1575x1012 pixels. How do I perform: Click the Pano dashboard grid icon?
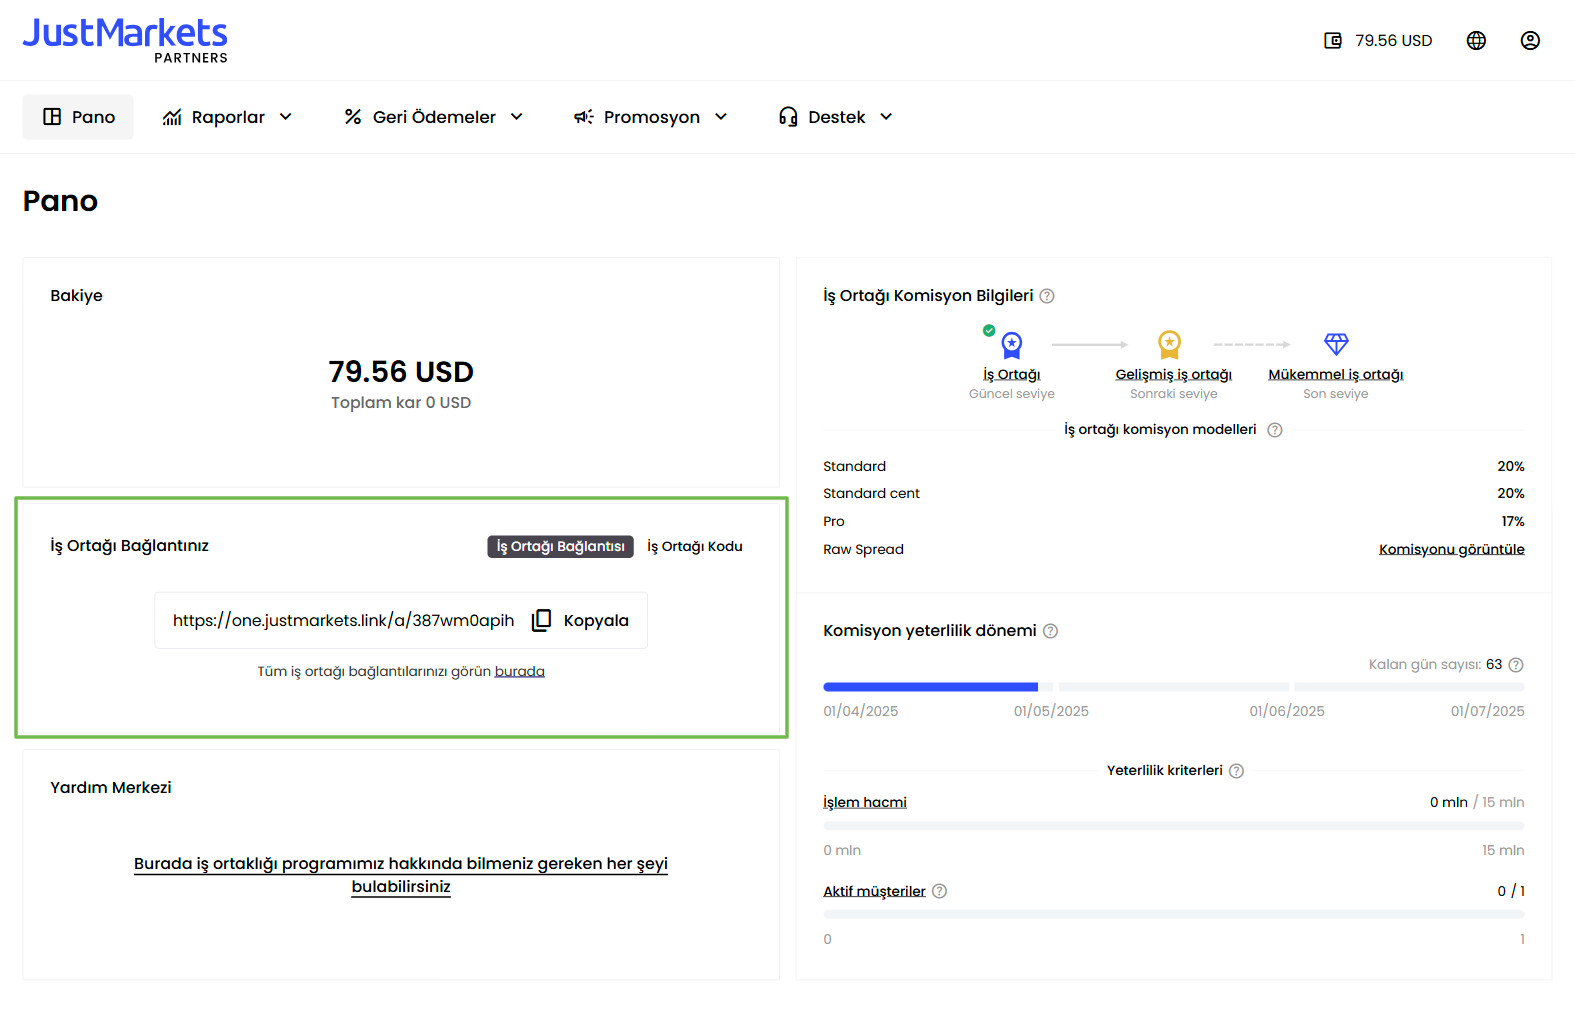[x=52, y=117]
